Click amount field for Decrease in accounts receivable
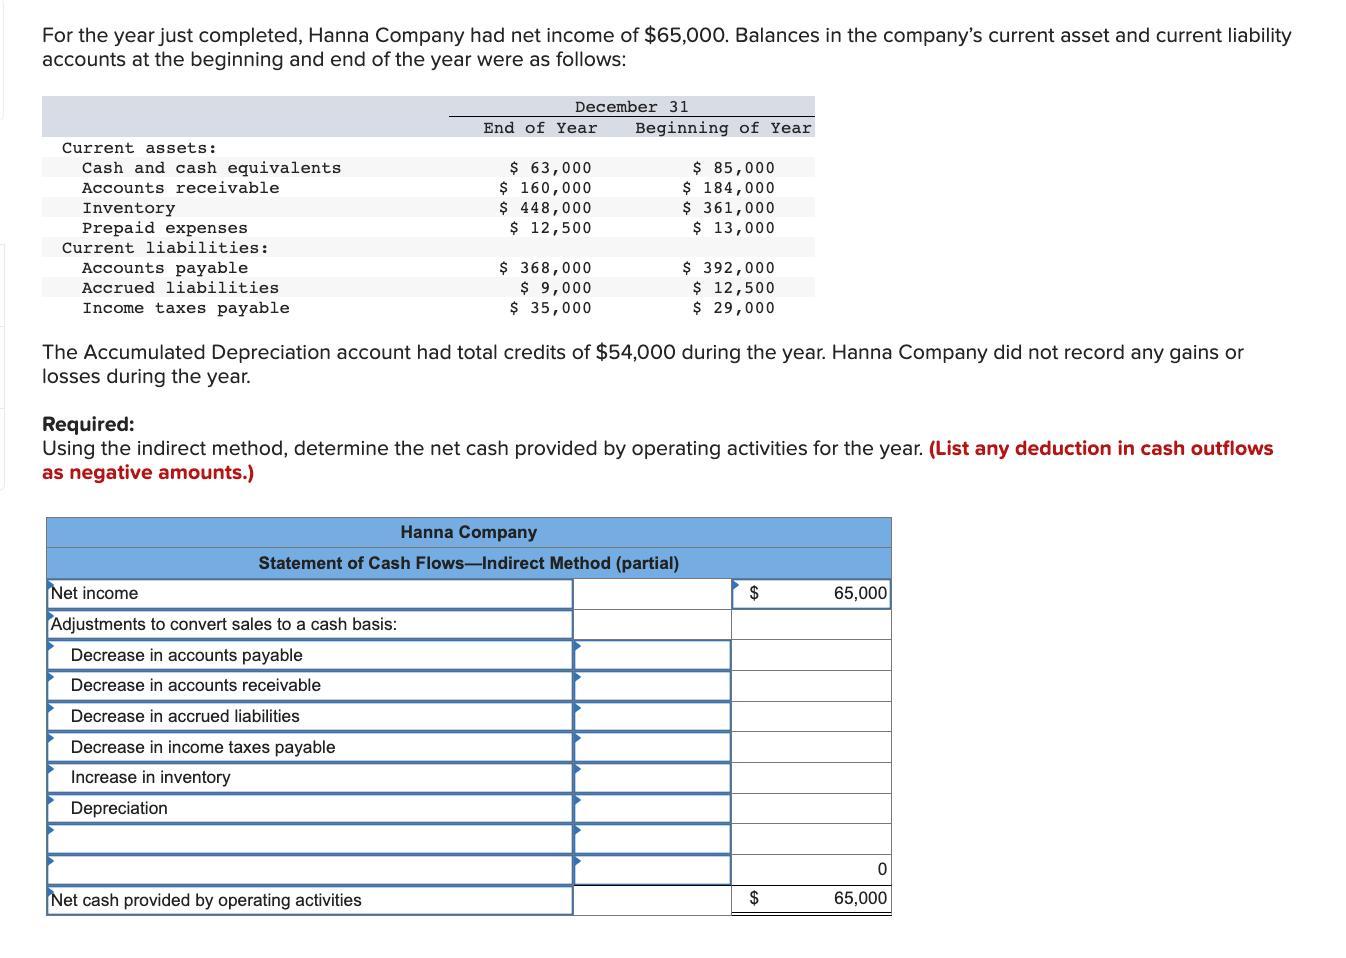The image size is (1346, 958). 652,686
